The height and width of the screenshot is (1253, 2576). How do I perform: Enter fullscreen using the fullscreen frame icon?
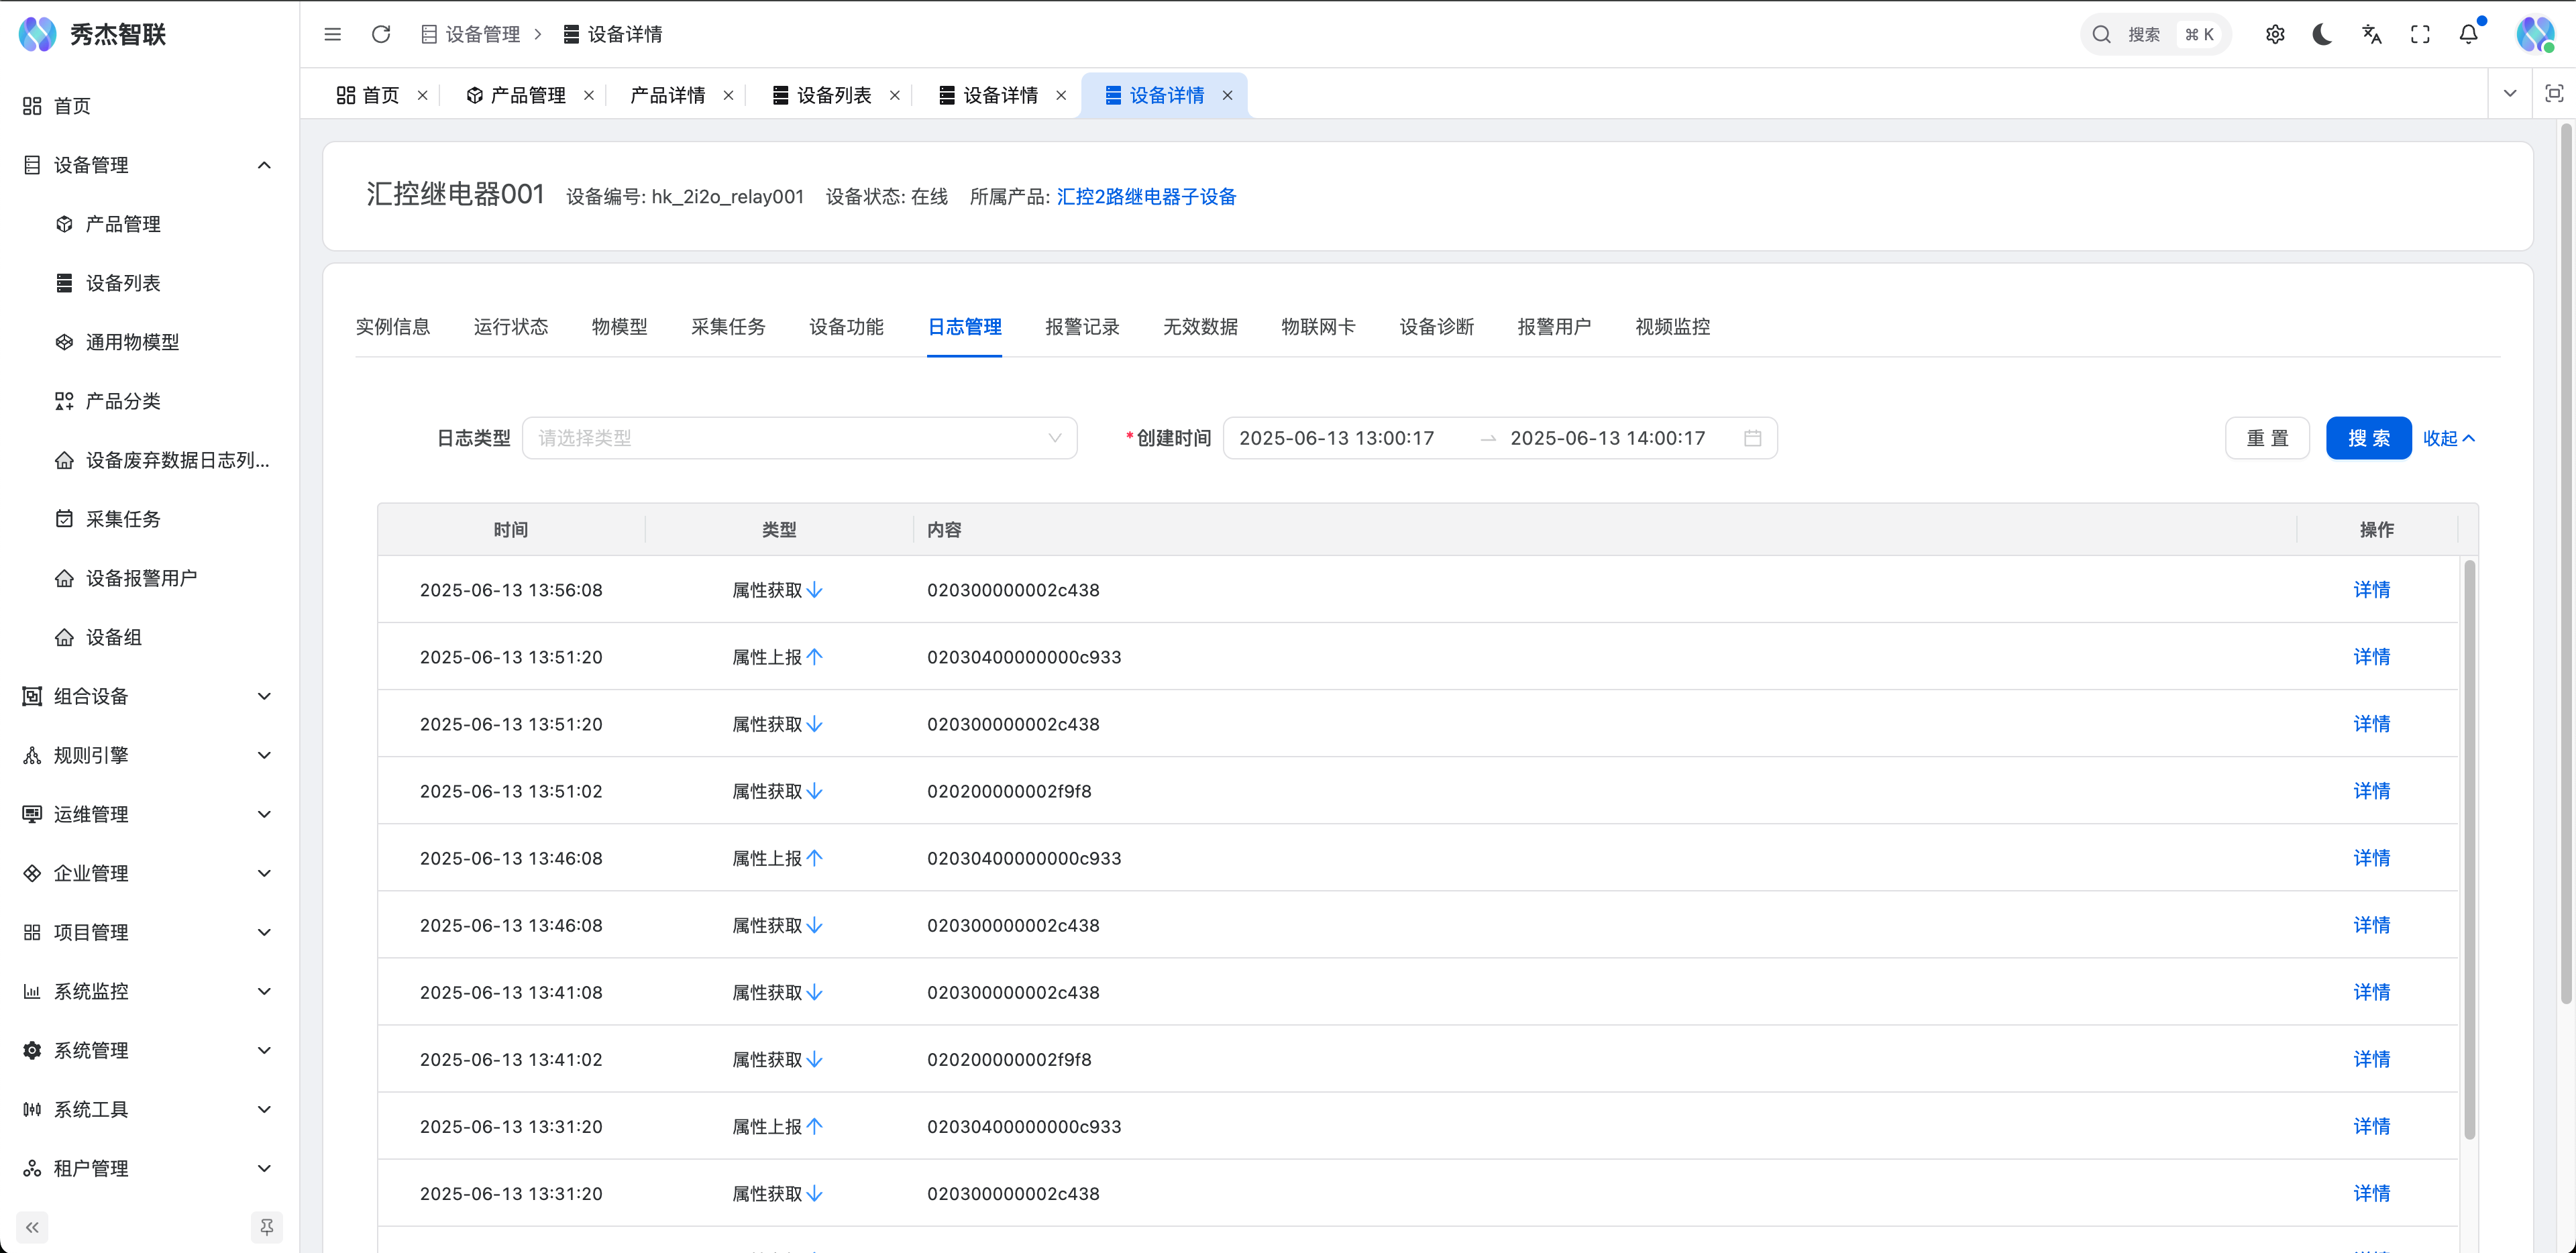2420,34
